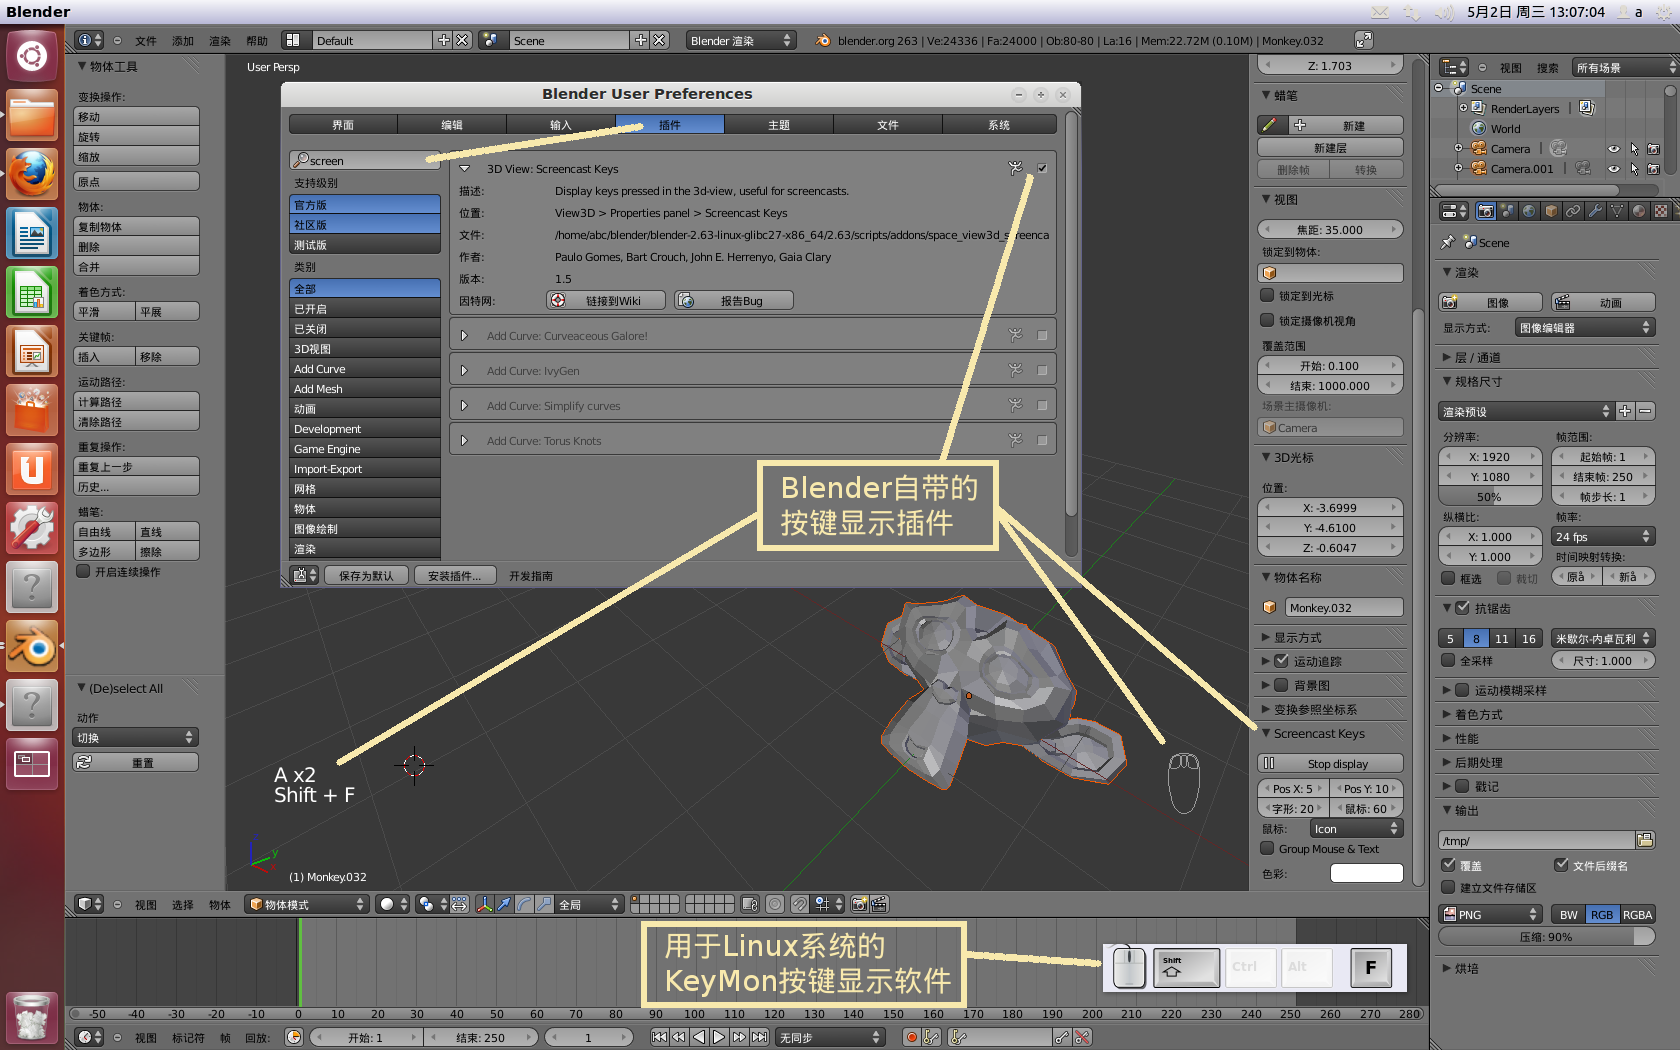This screenshot has width=1680, height=1050.
Task: Open the PNG file format dropdown
Action: (1490, 914)
